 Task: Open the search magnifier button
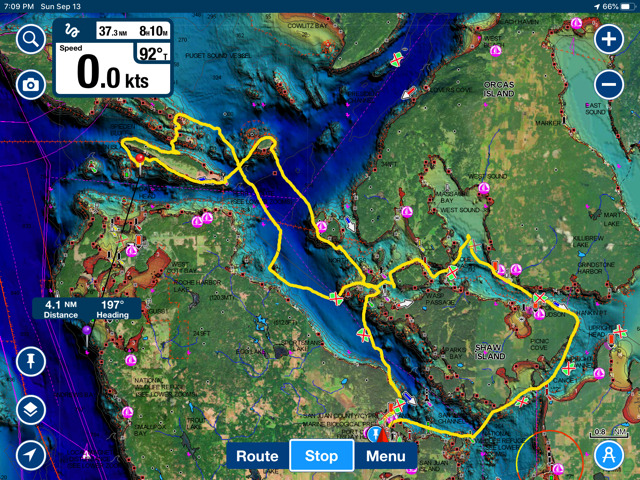[x=31, y=39]
